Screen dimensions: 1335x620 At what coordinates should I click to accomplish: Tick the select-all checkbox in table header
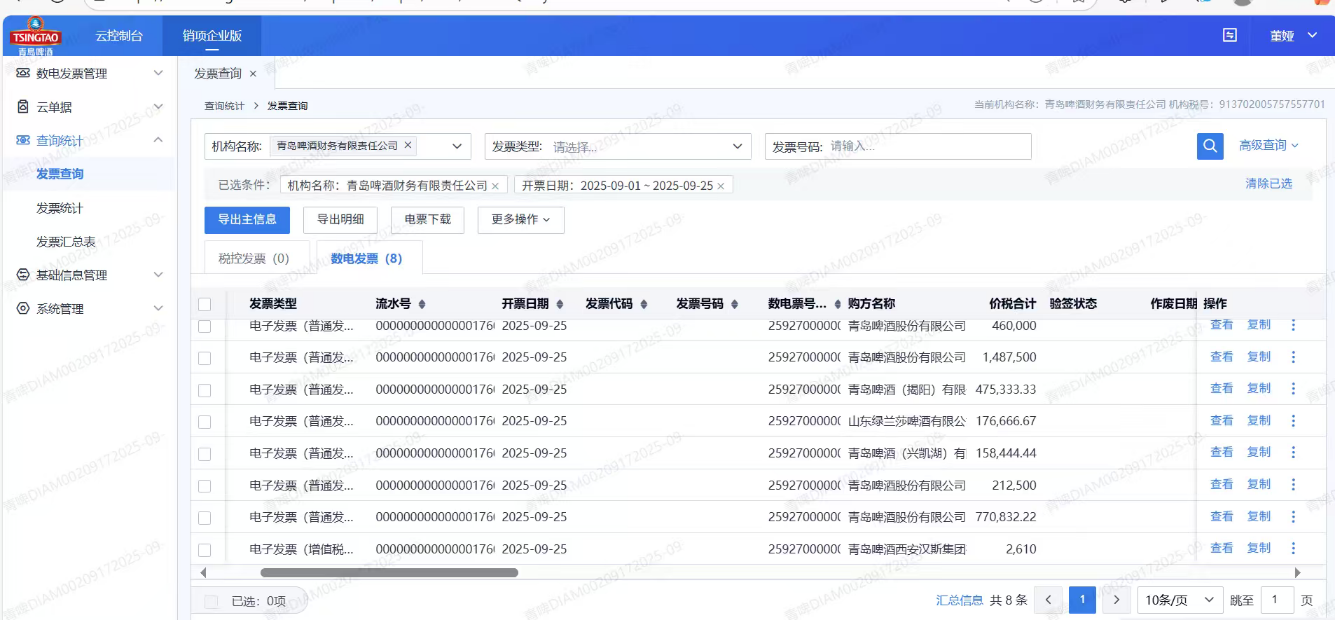(205, 304)
